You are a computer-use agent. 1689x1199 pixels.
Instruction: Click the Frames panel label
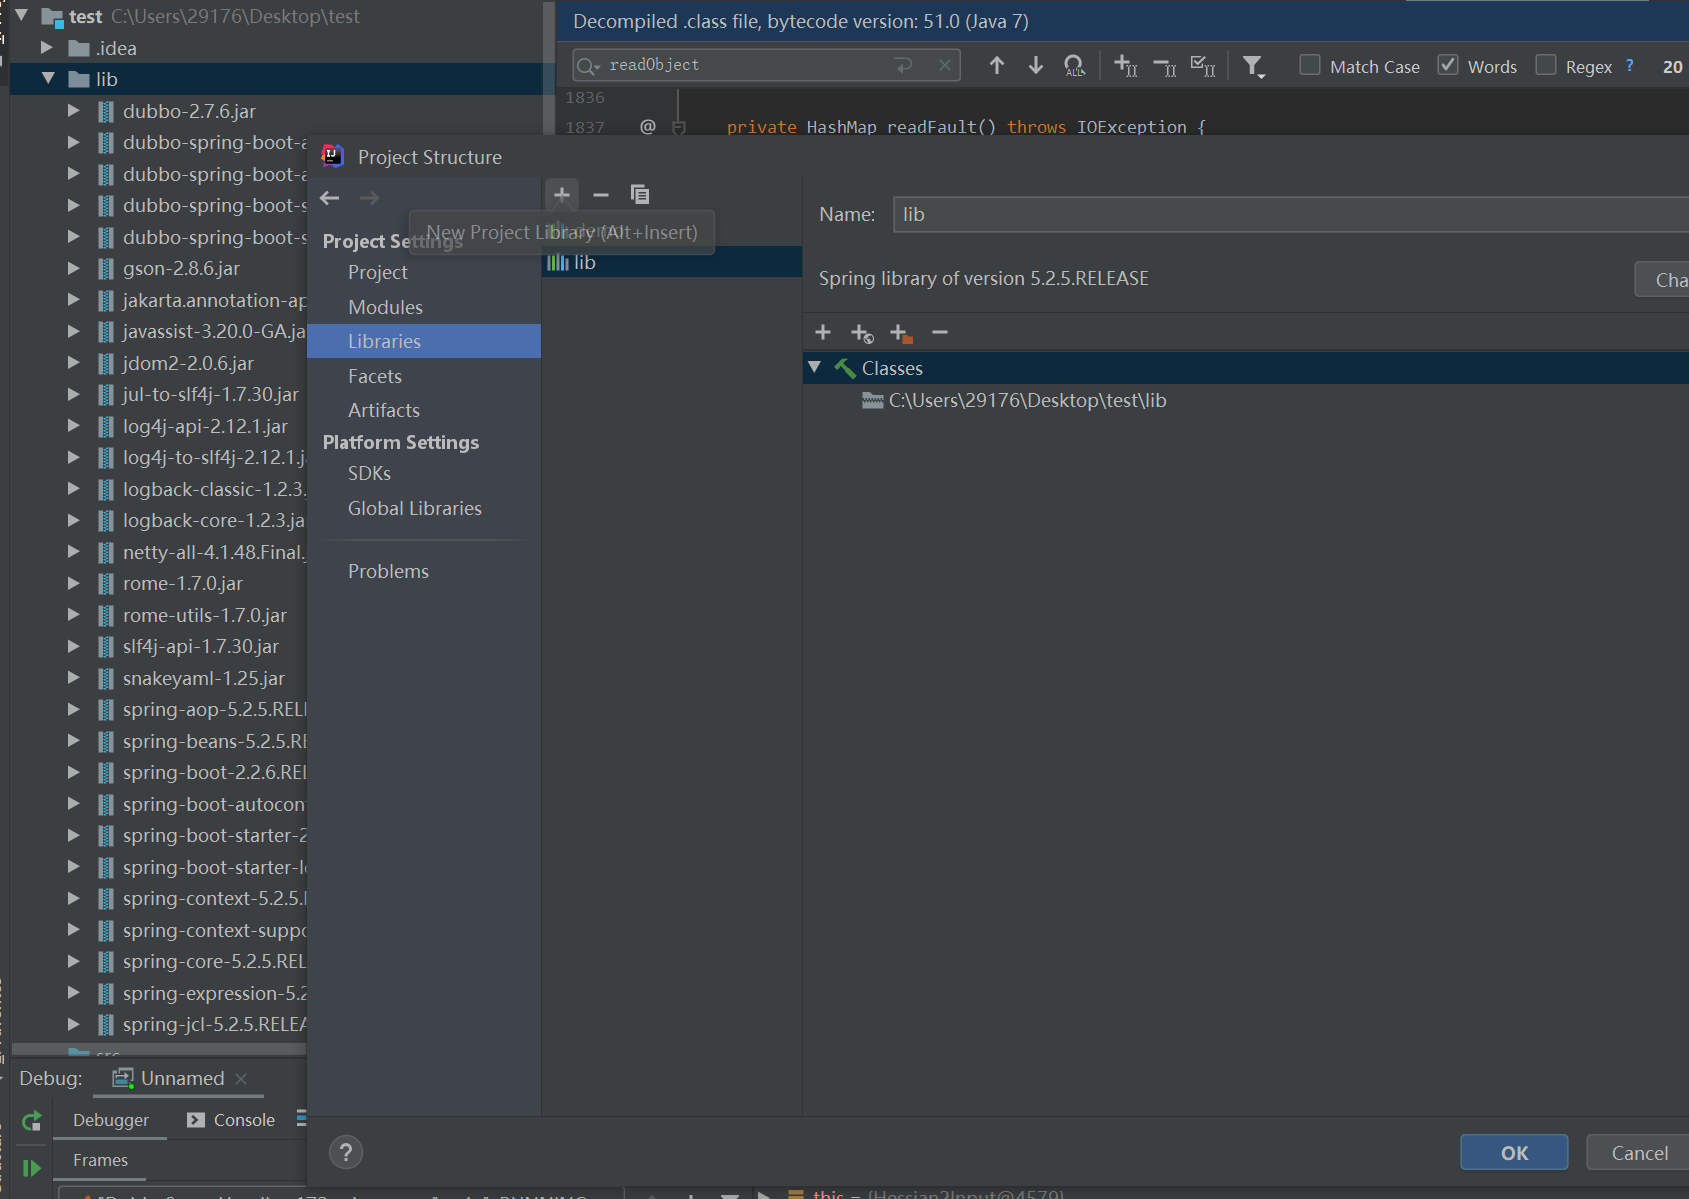pyautogui.click(x=100, y=1160)
